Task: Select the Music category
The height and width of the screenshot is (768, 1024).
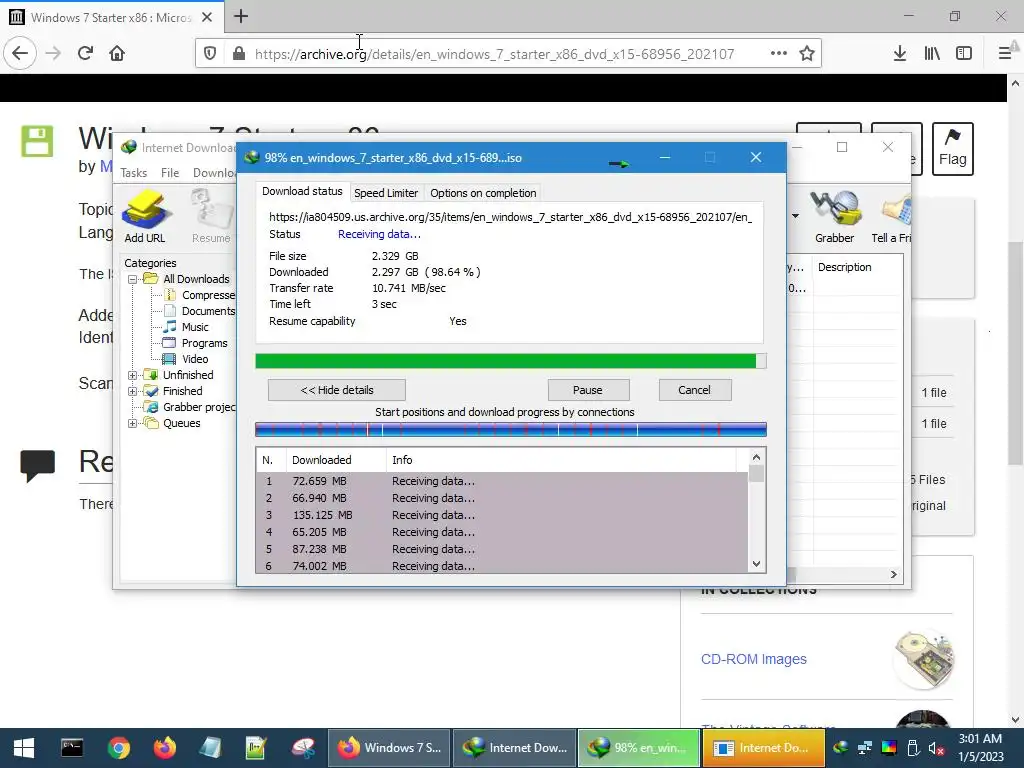Action: click(x=187, y=327)
